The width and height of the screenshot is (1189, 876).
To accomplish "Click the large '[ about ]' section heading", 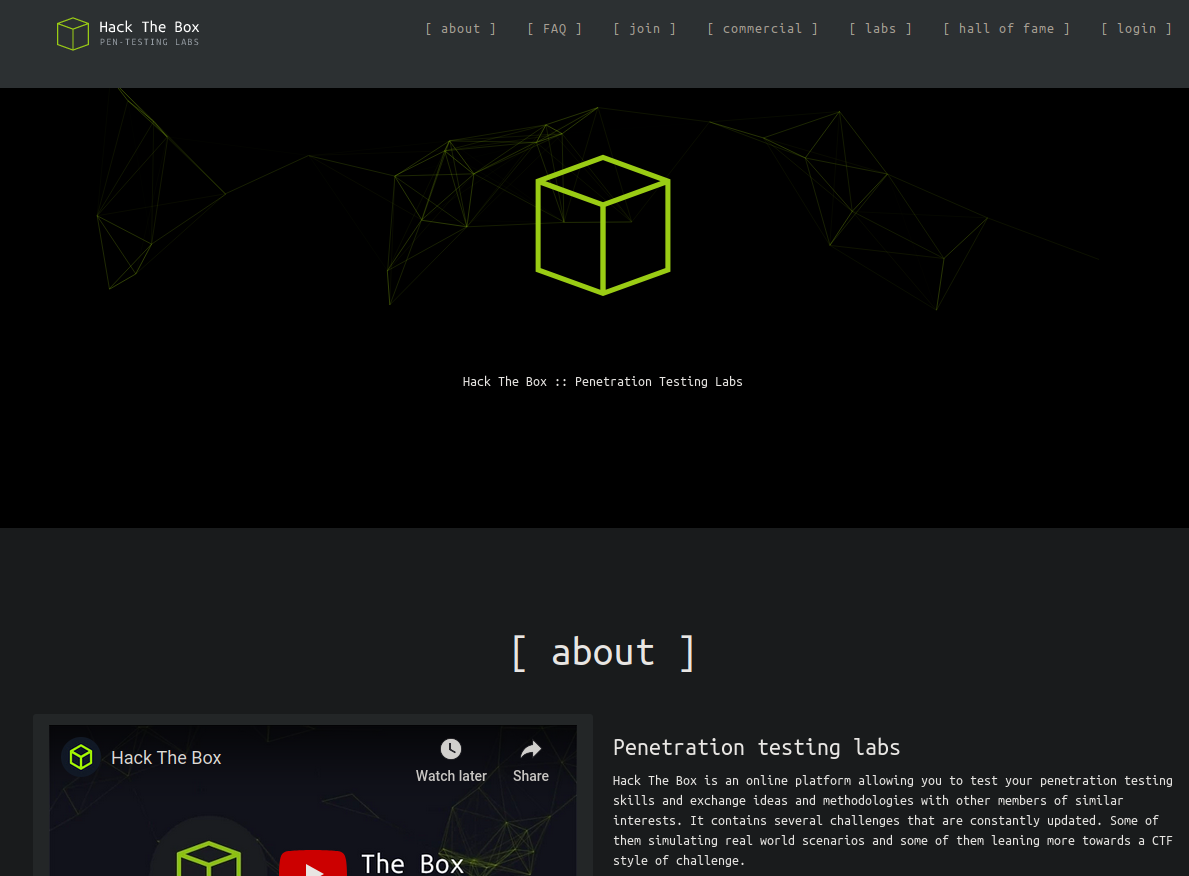I will coord(602,652).
